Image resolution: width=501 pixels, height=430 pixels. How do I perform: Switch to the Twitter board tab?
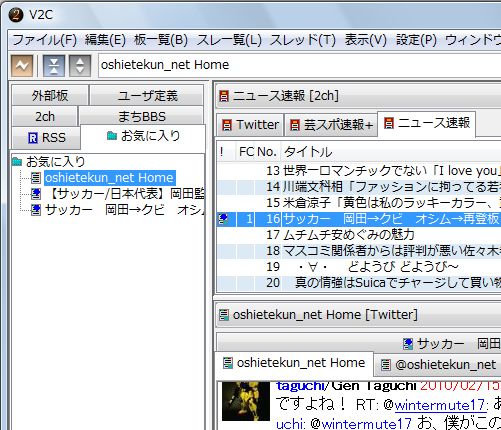[250, 125]
